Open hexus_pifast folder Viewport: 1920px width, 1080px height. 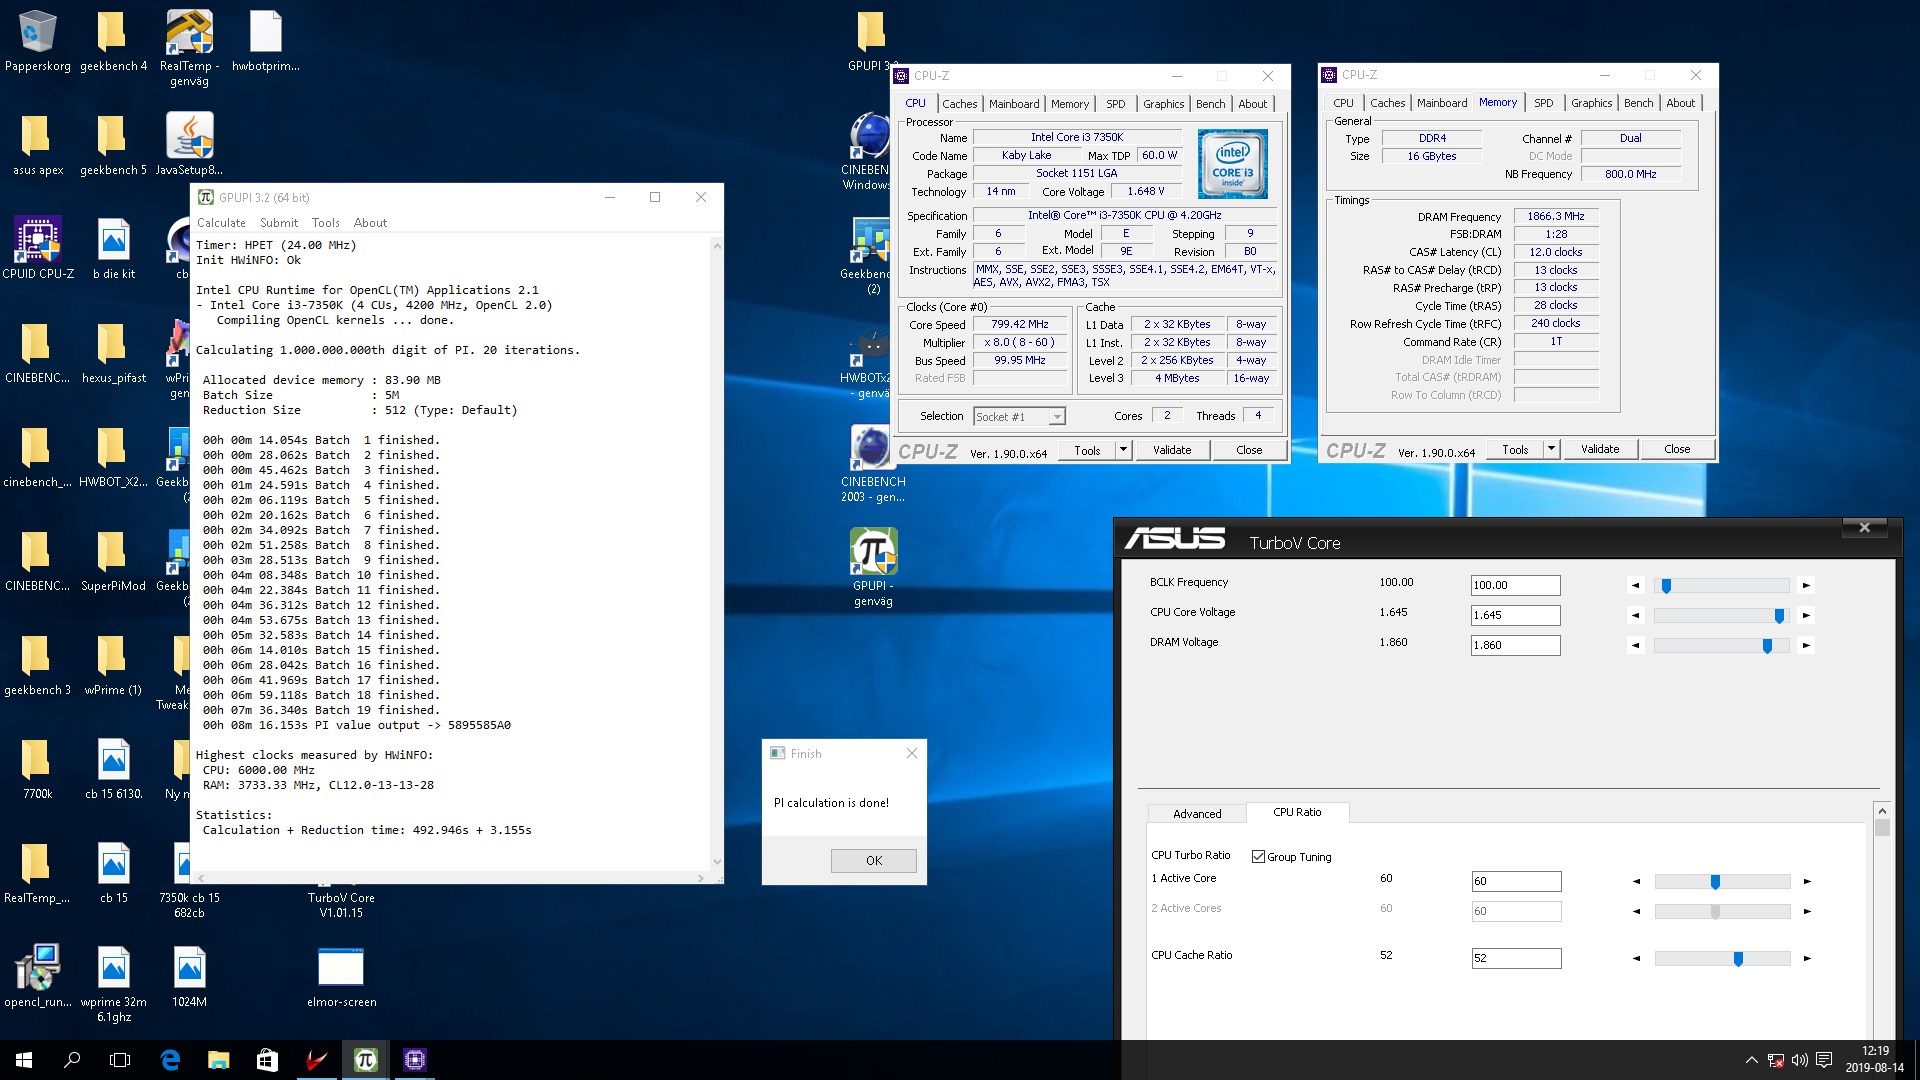113,354
